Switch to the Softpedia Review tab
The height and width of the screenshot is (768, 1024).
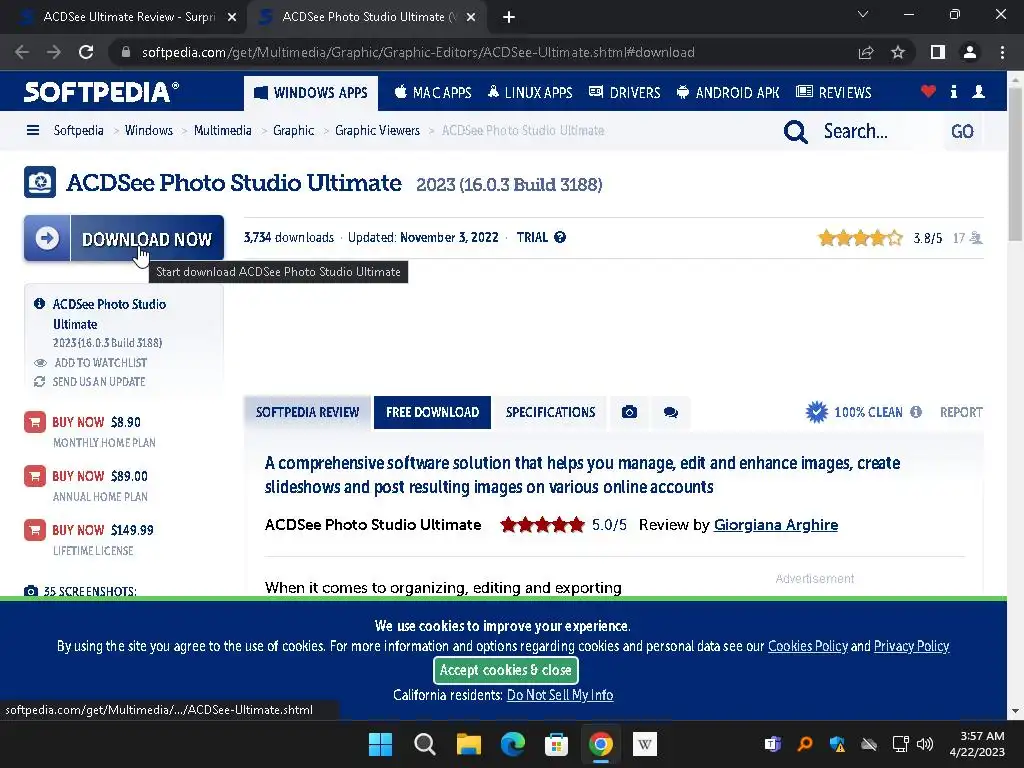(307, 412)
